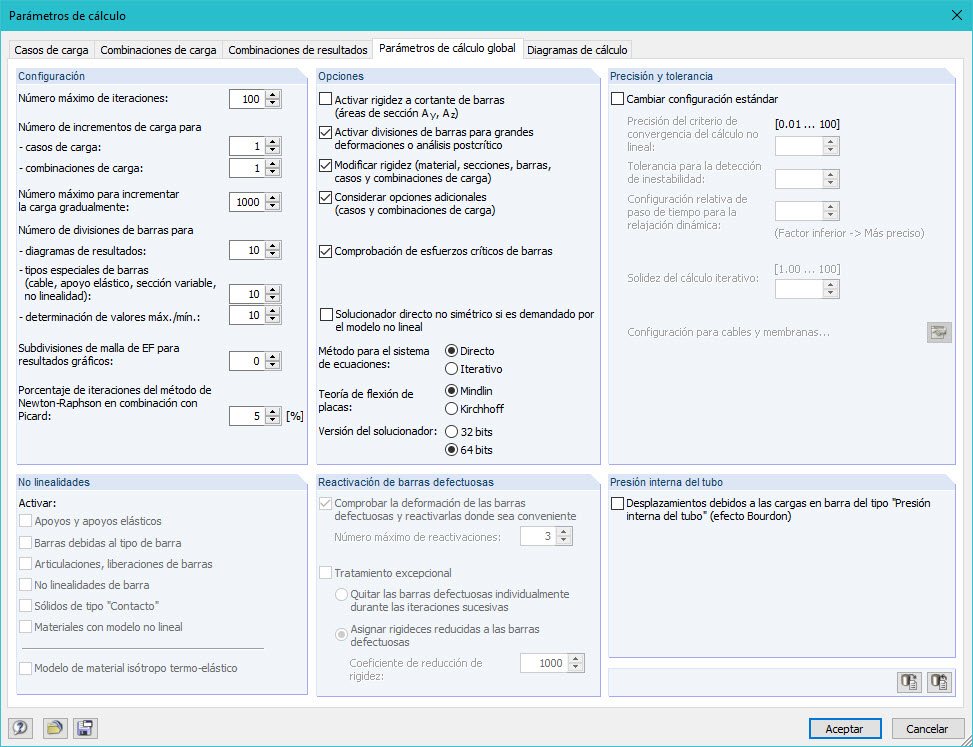The width and height of the screenshot is (973, 747).
Task: Click the open folder load settings icon
Action: click(x=55, y=728)
